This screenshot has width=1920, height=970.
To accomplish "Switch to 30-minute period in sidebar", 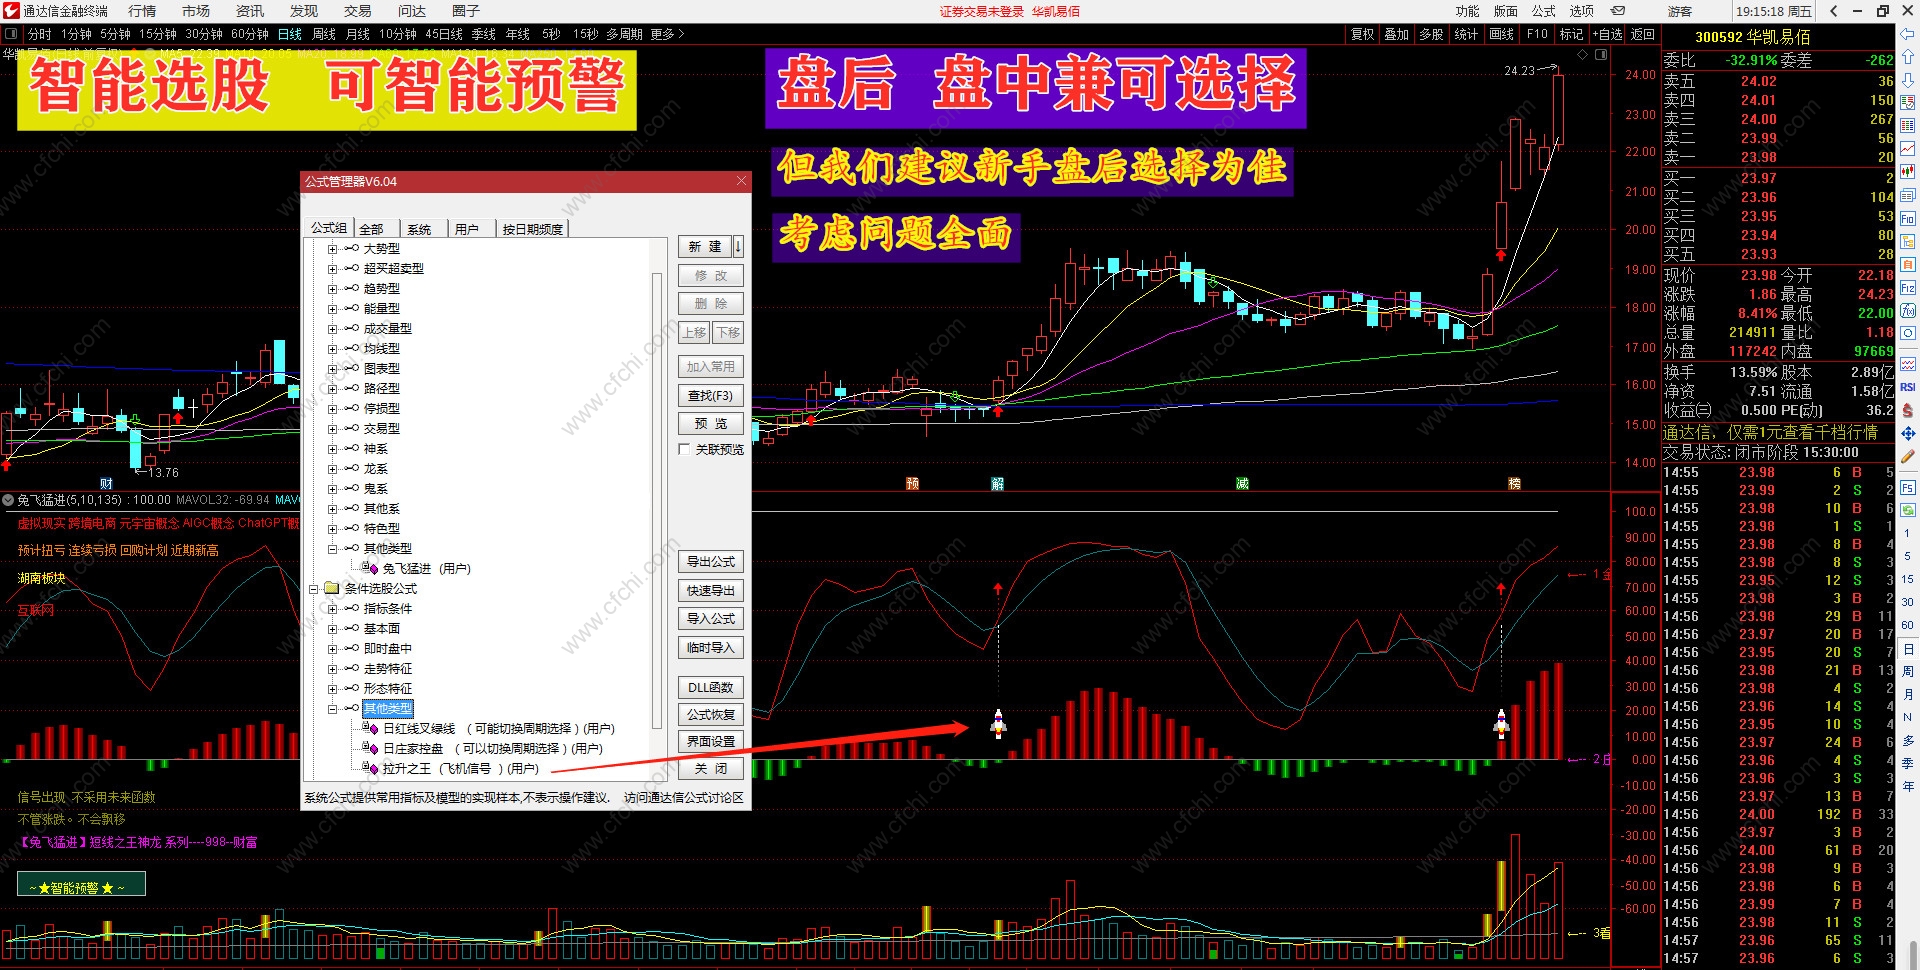I will 1908,602.
